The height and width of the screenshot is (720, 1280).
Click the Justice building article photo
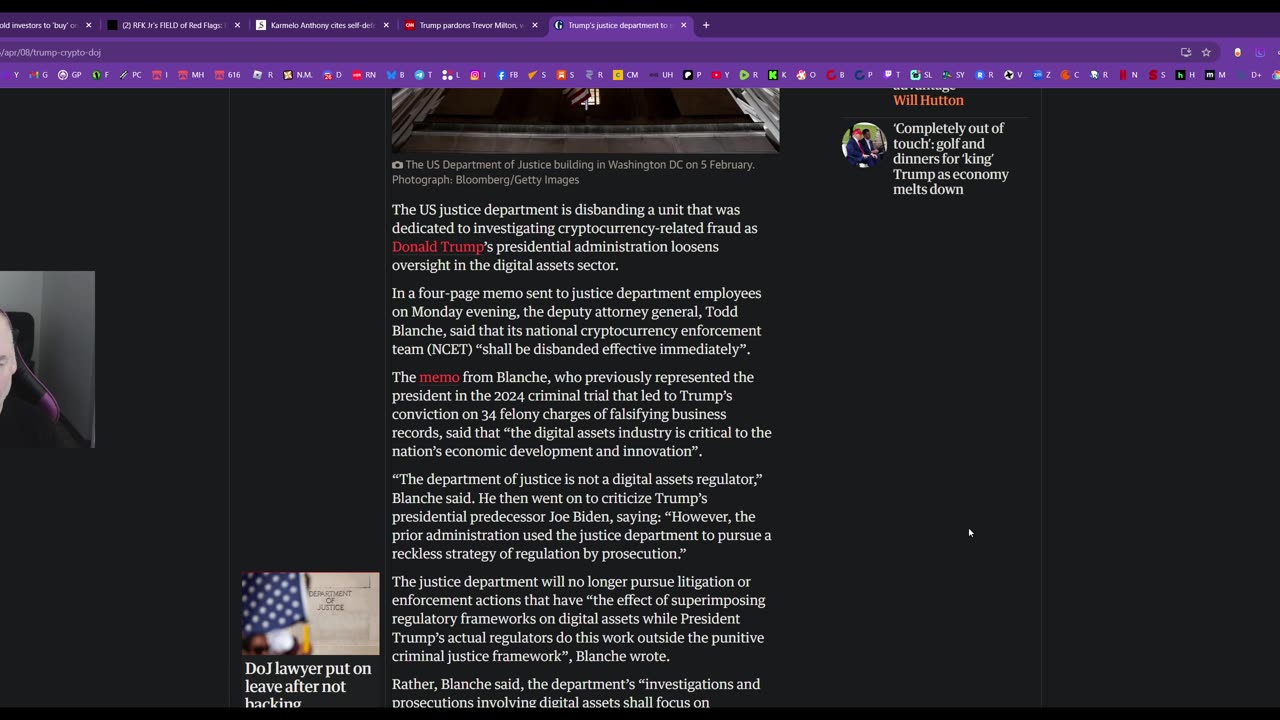click(x=586, y=120)
